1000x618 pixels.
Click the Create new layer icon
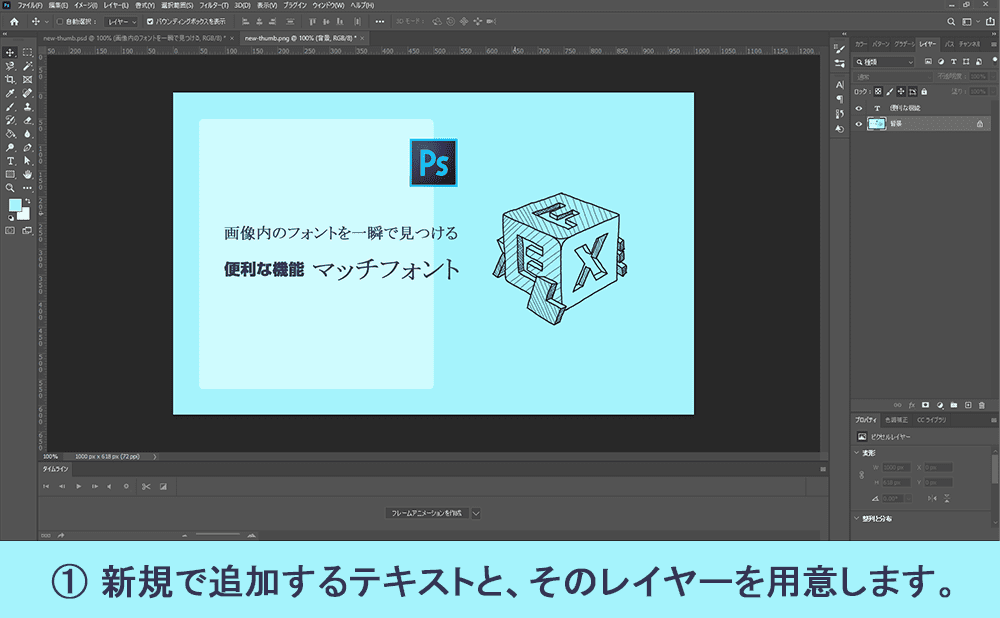968,405
